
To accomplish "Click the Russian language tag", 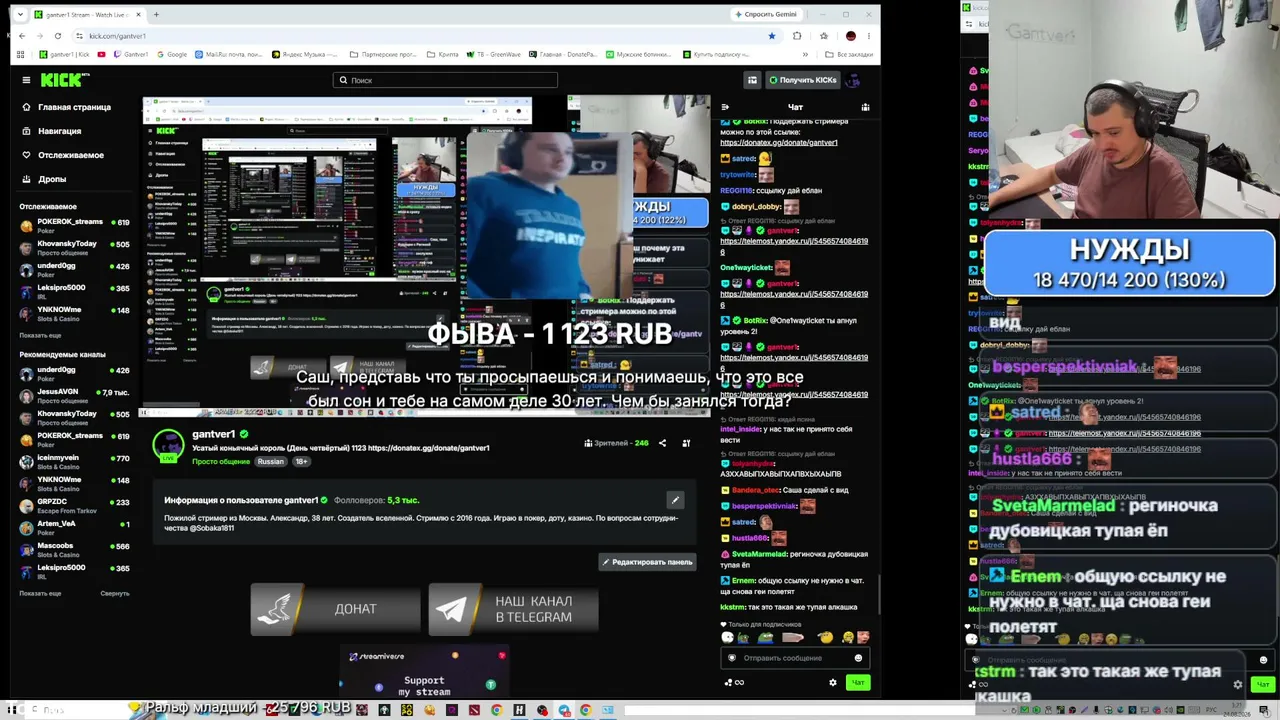I will [270, 462].
